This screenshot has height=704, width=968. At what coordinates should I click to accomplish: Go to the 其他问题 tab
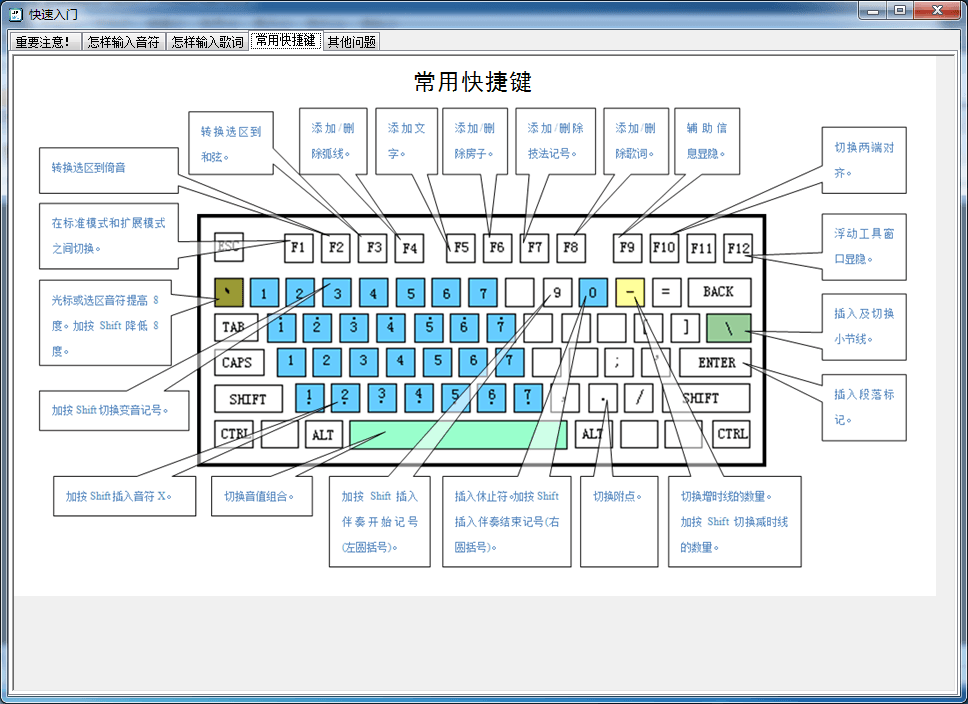tap(351, 42)
